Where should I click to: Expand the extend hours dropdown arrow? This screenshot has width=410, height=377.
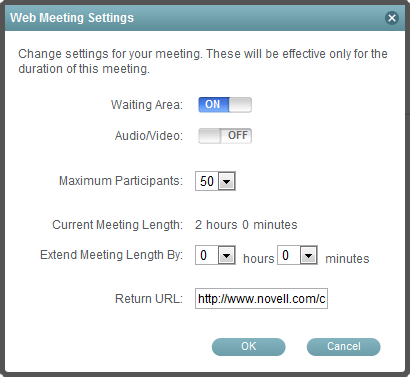pos(227,256)
